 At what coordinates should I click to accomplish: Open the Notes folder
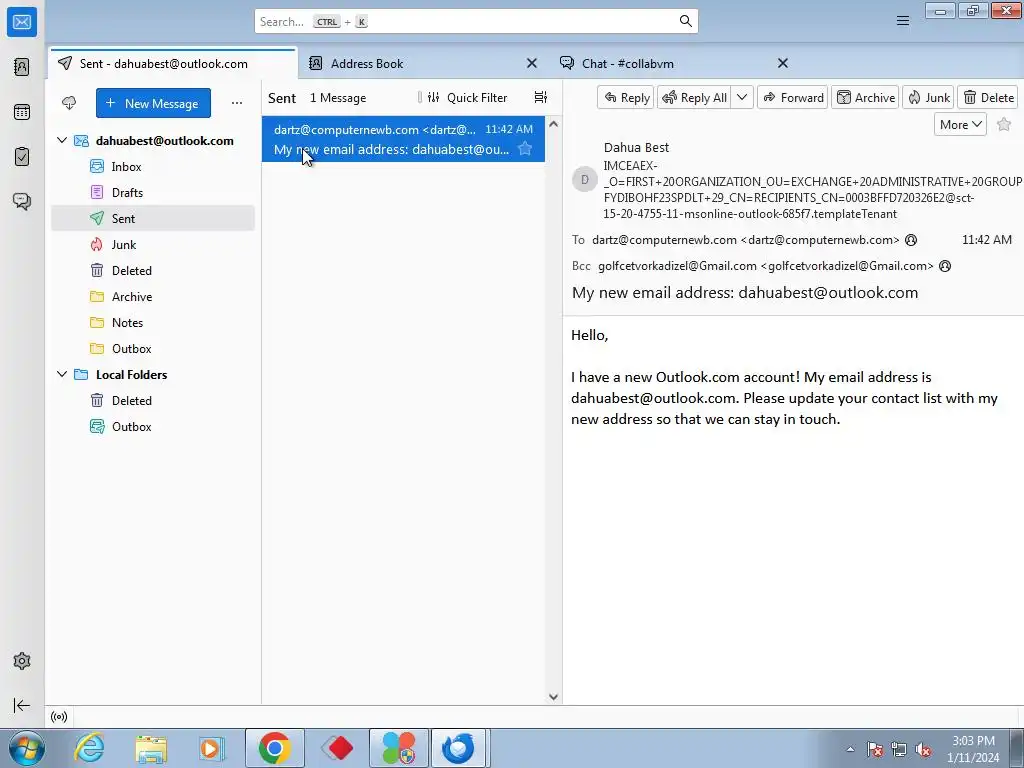point(153,323)
